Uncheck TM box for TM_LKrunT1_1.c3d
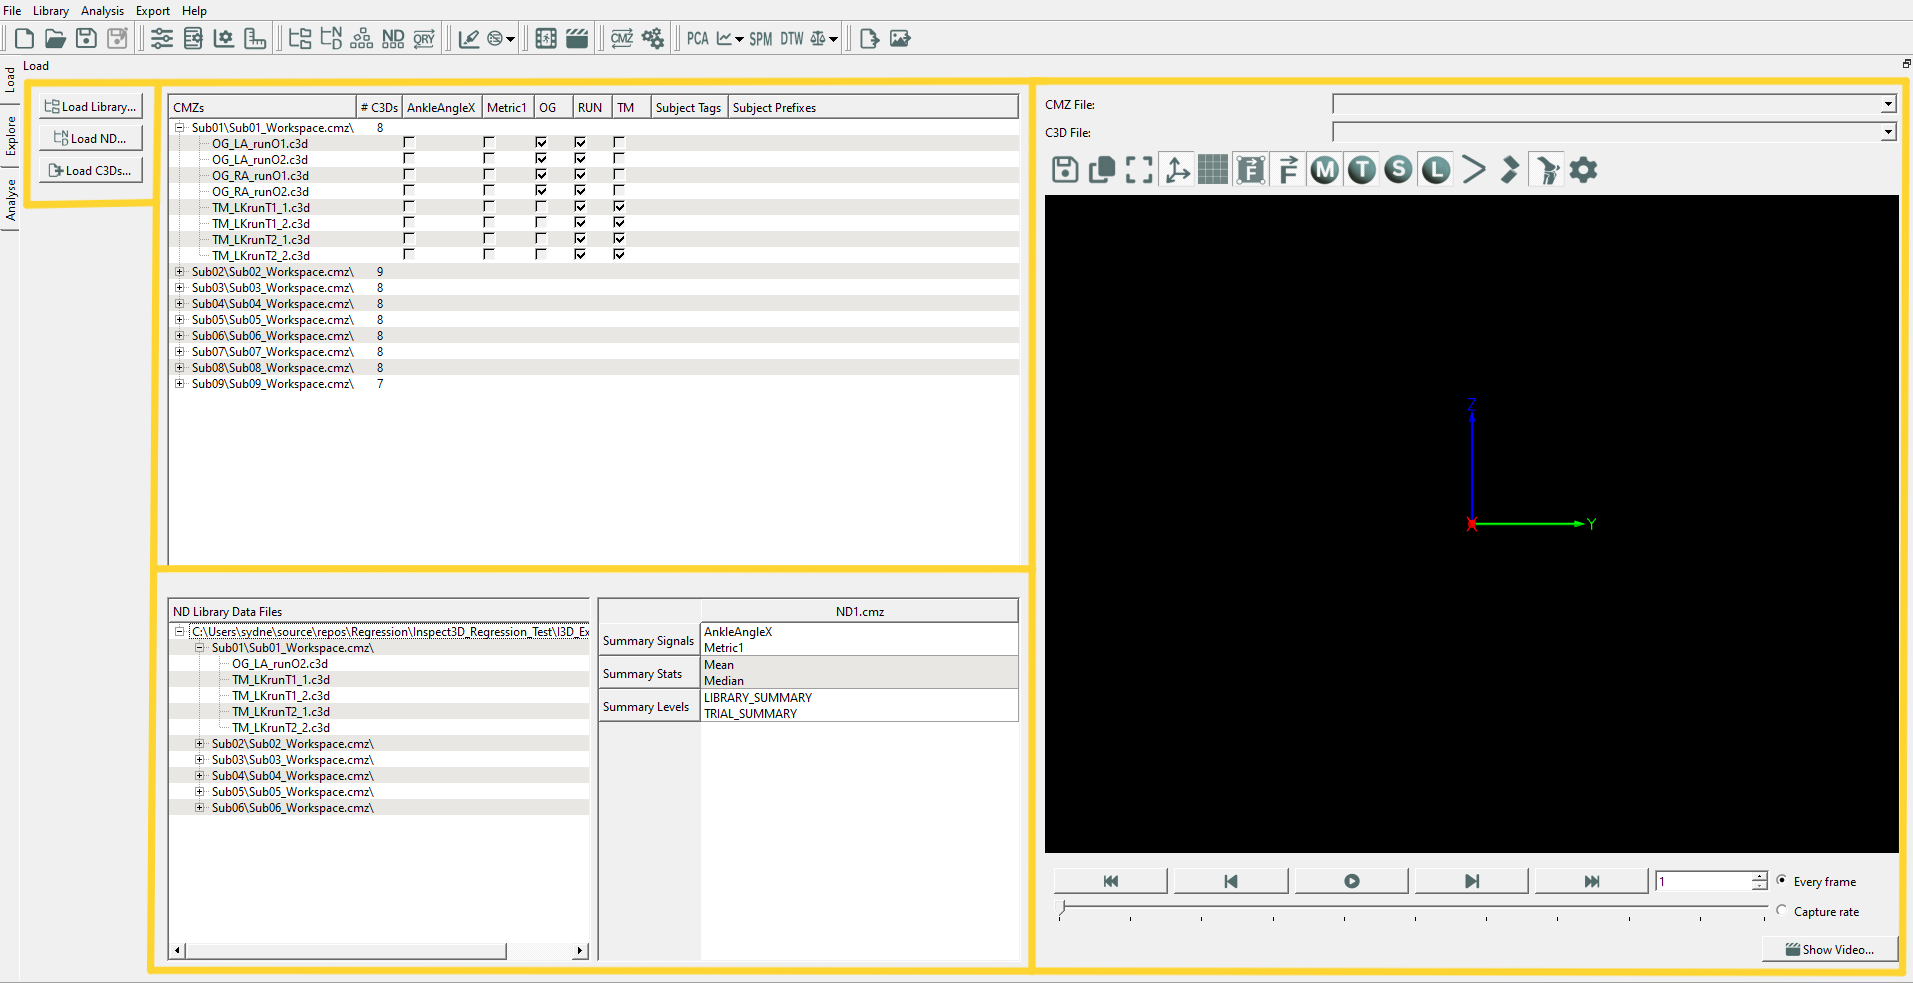 (x=619, y=207)
